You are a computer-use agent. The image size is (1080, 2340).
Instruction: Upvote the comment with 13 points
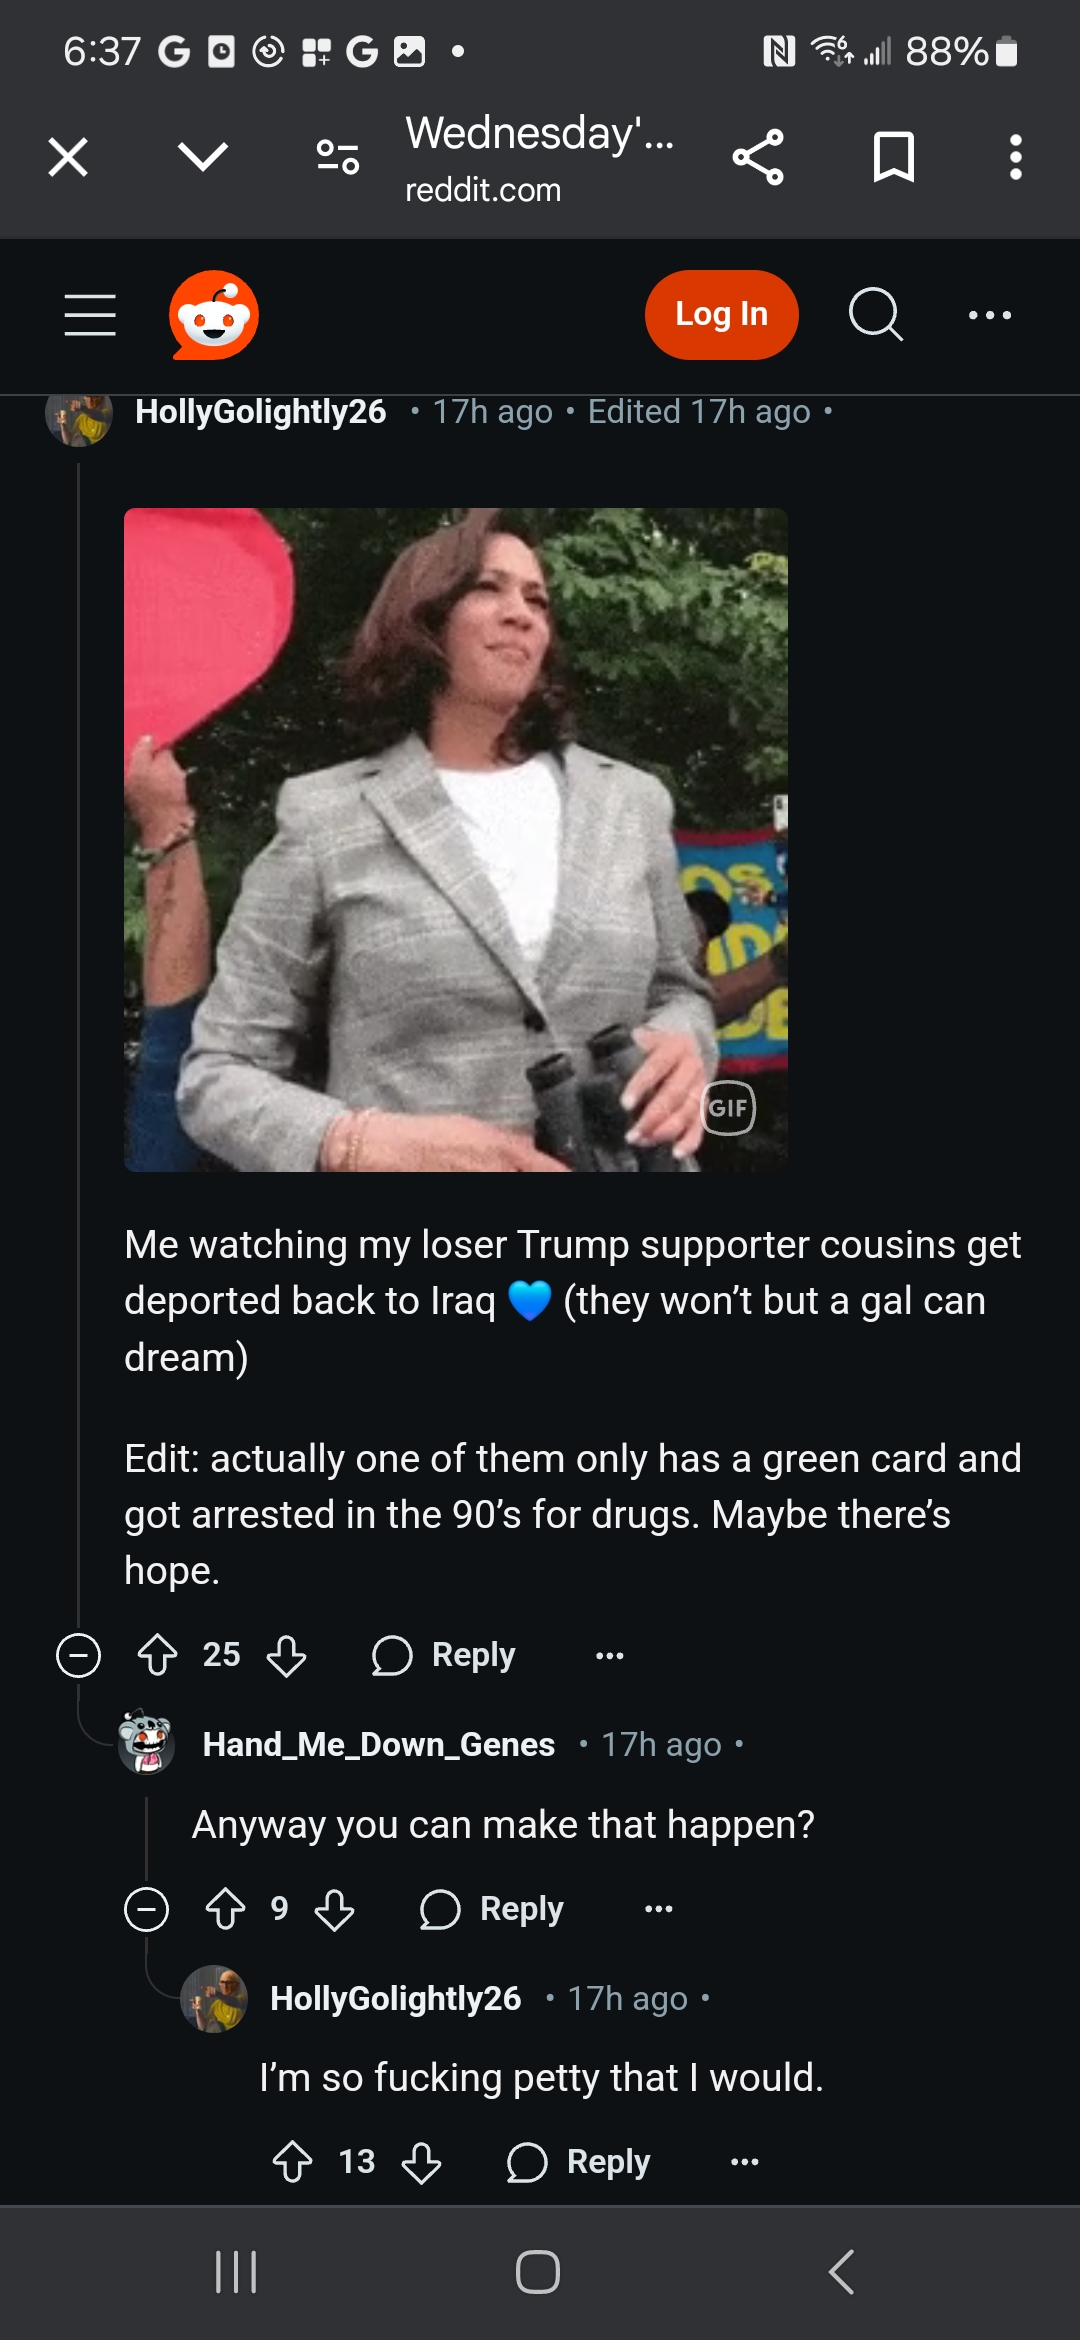(x=293, y=2162)
